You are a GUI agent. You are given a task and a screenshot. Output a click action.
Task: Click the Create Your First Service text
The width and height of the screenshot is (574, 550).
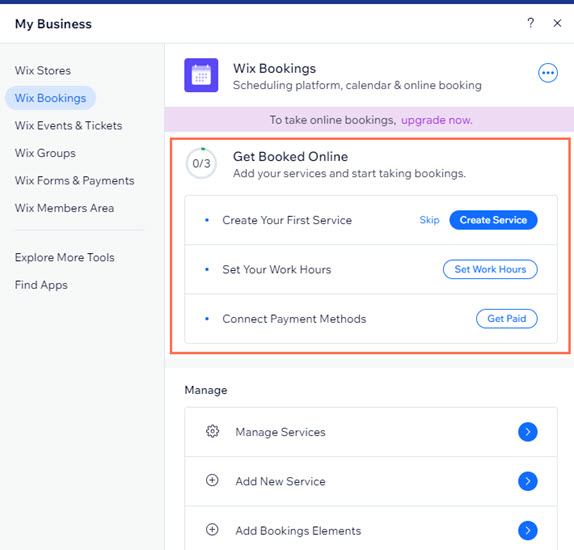(x=287, y=220)
